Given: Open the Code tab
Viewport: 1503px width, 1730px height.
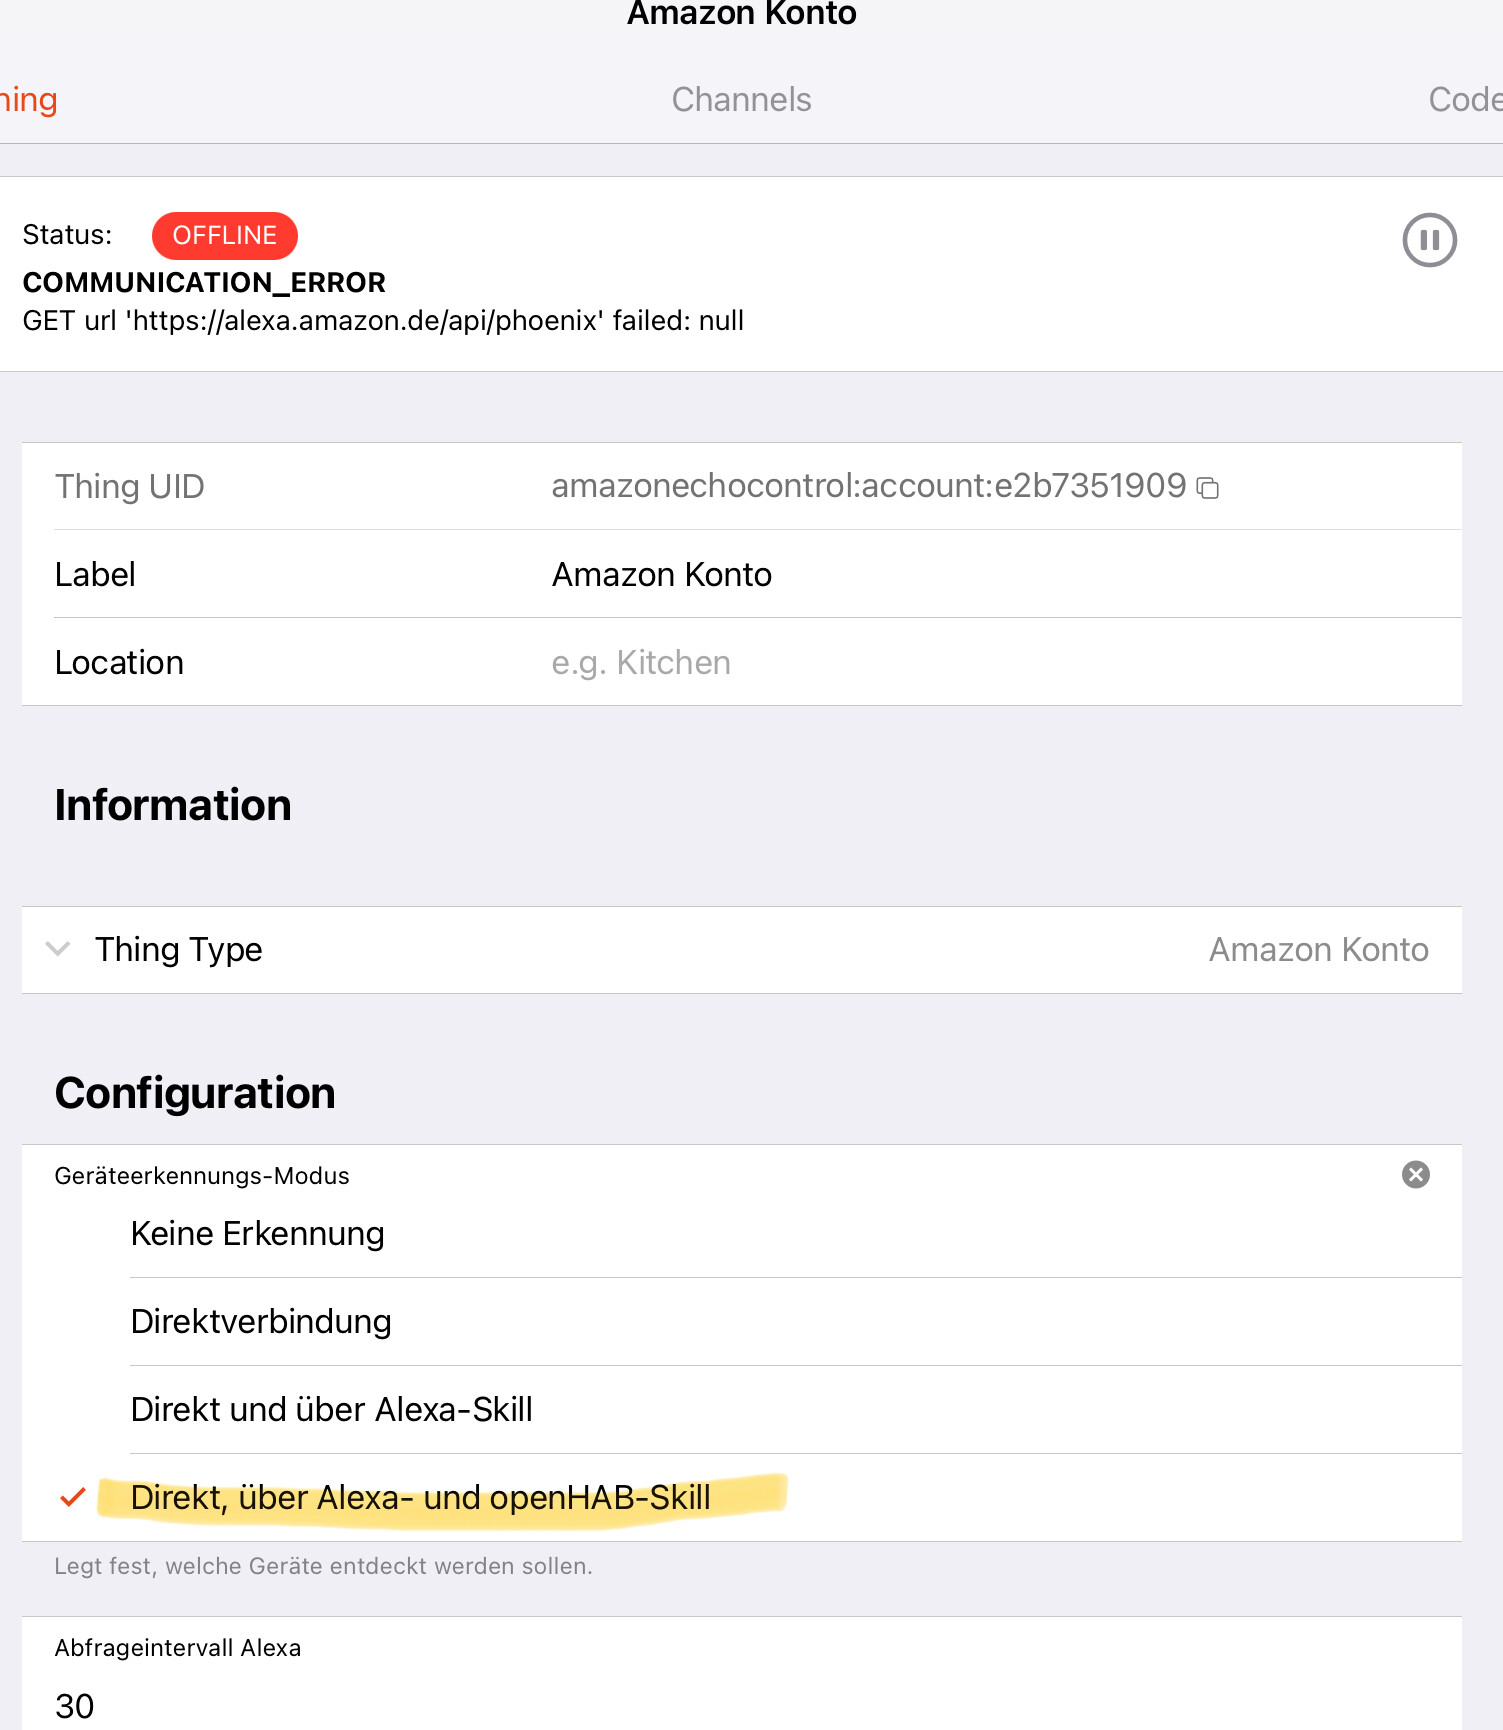Looking at the screenshot, I should pos(1465,99).
